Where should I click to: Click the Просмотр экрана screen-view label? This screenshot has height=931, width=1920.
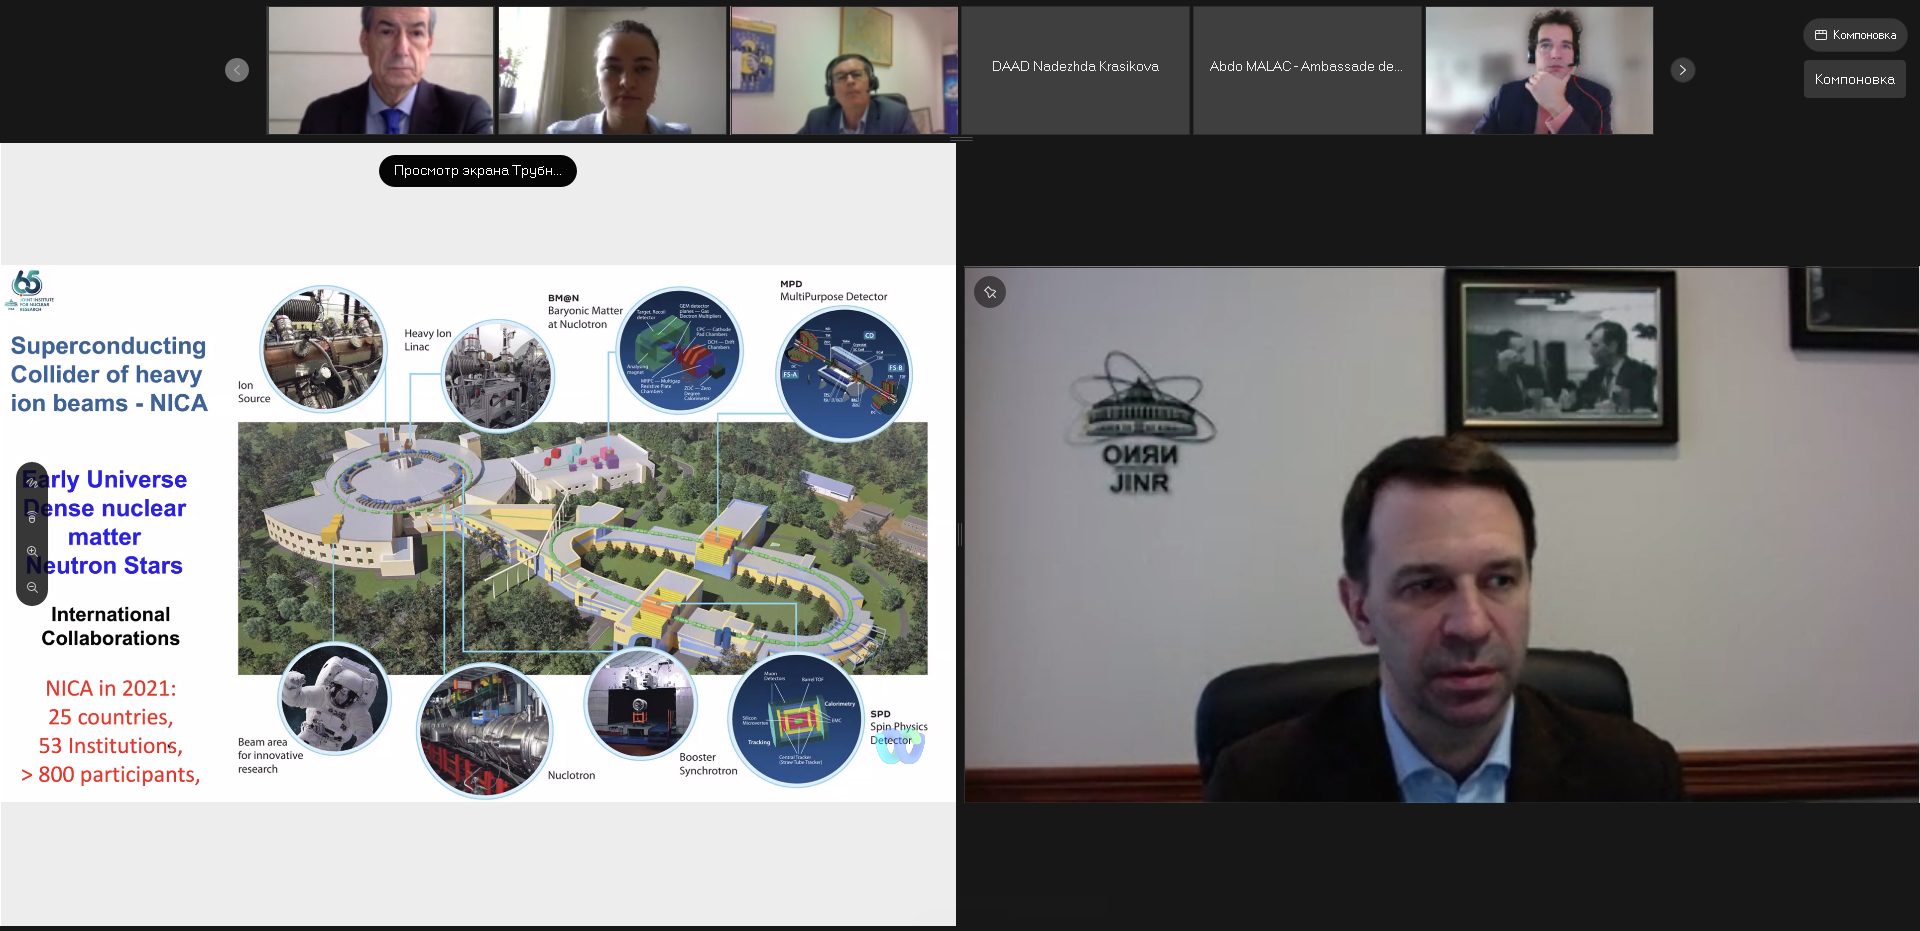point(477,171)
